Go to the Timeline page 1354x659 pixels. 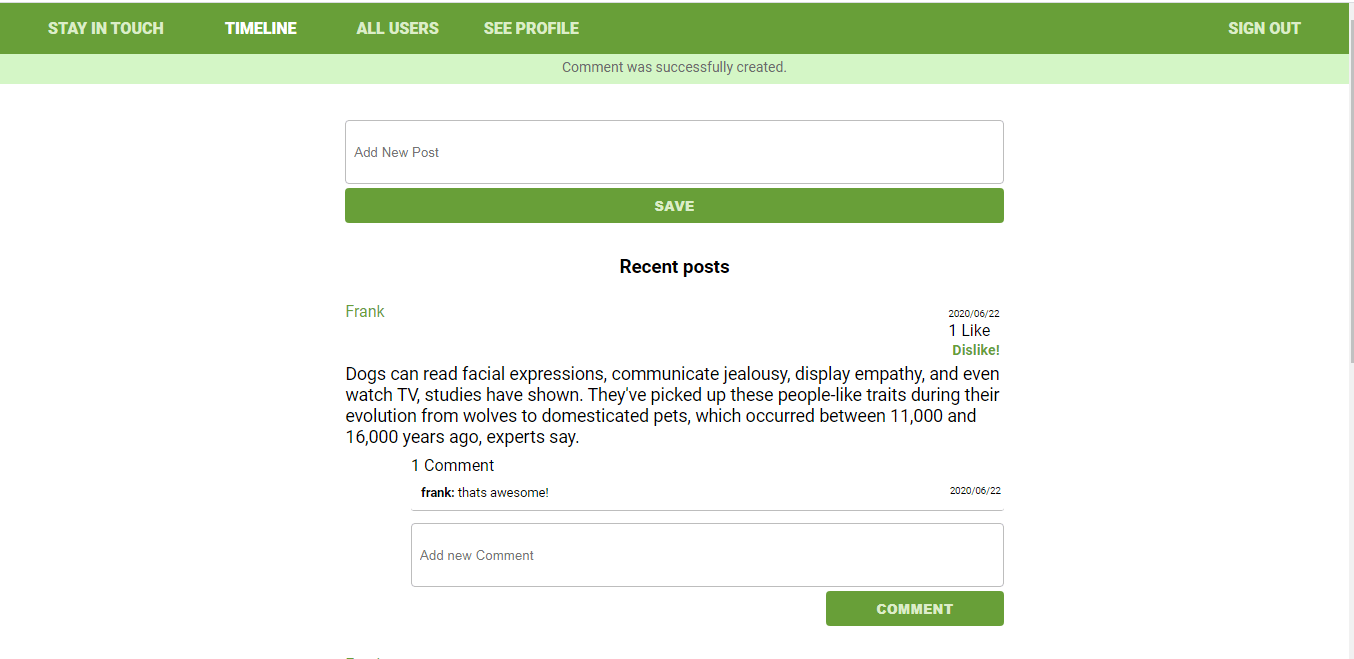click(x=260, y=28)
